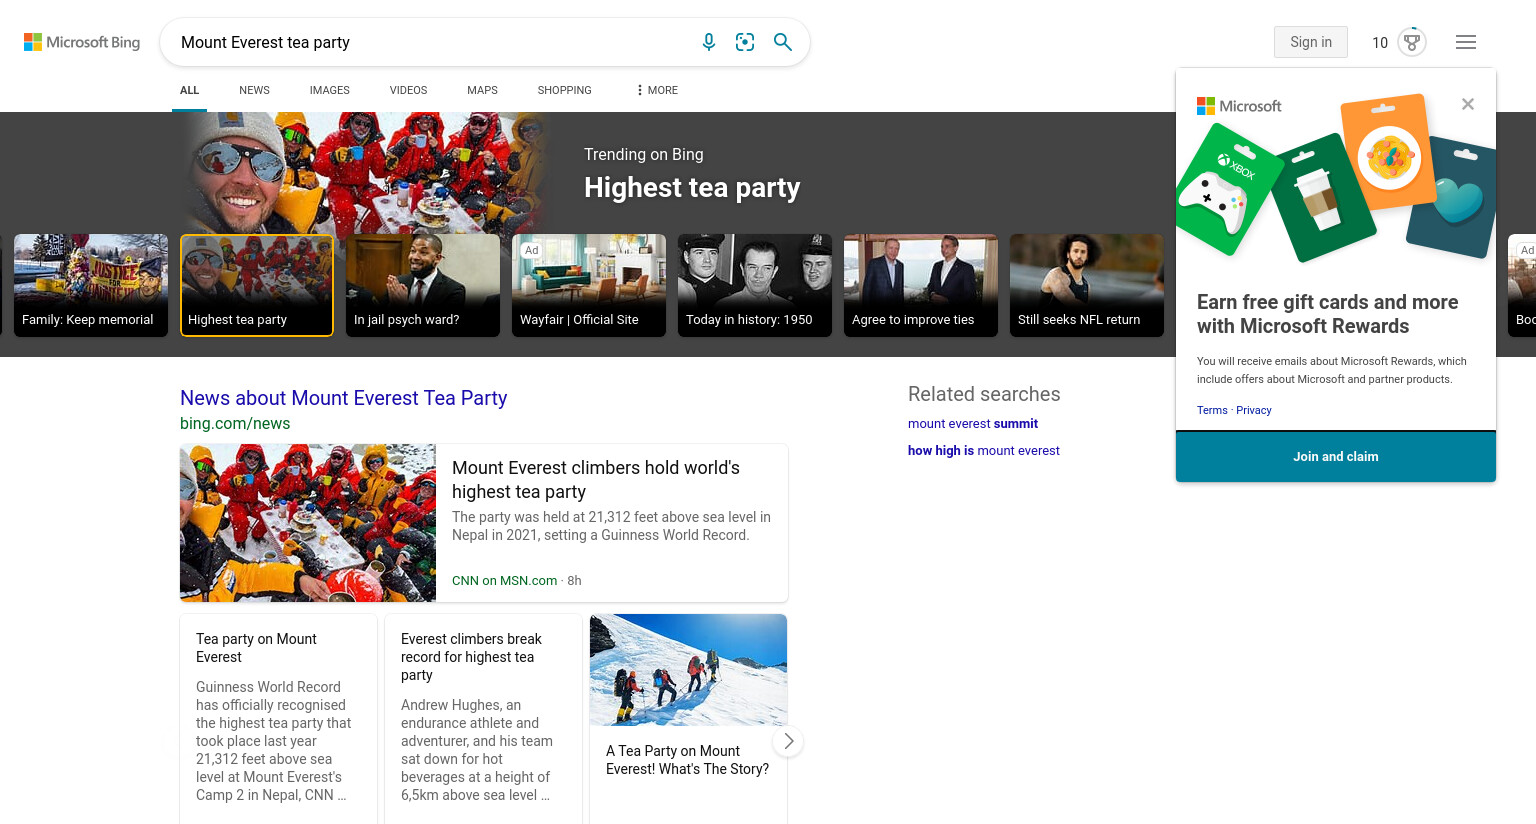Open the Privacy link in rewards popup
1536x824 pixels.
1254,410
